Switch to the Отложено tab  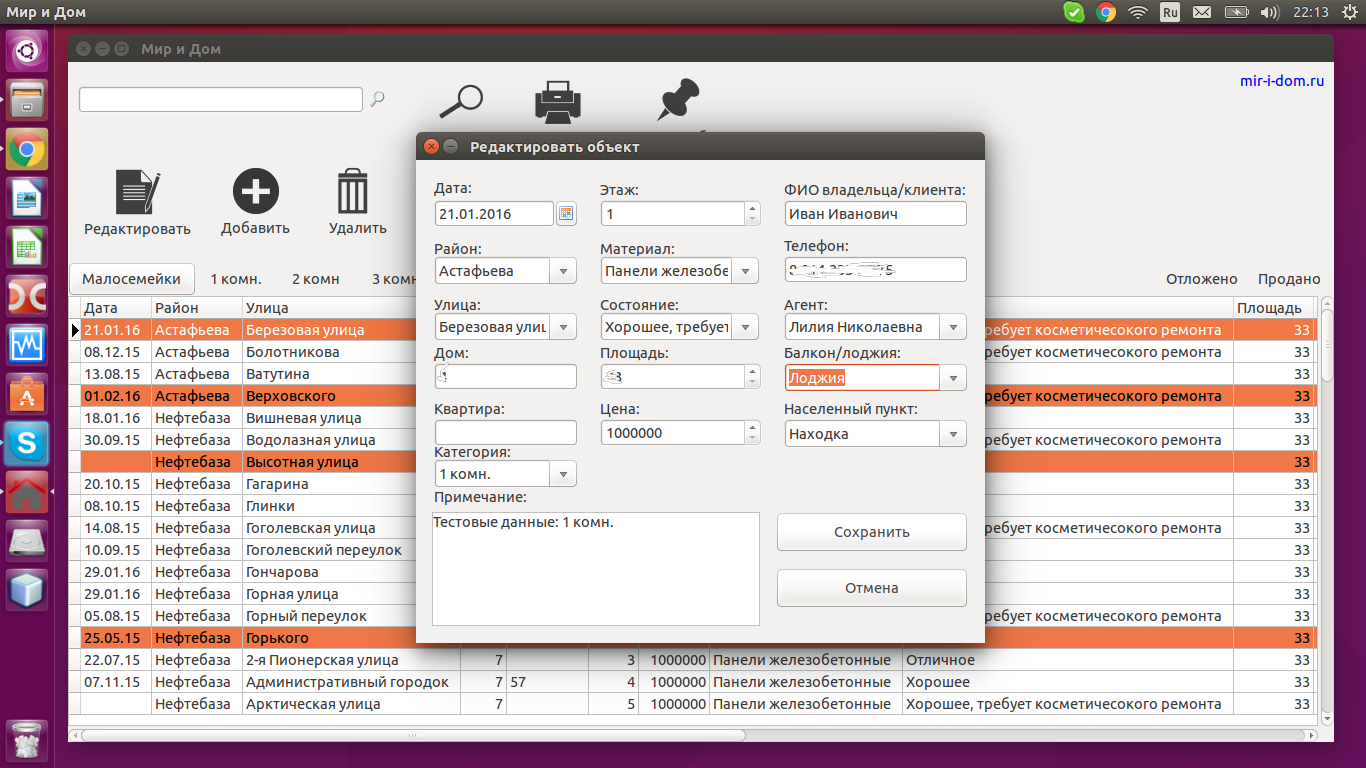tap(1202, 279)
